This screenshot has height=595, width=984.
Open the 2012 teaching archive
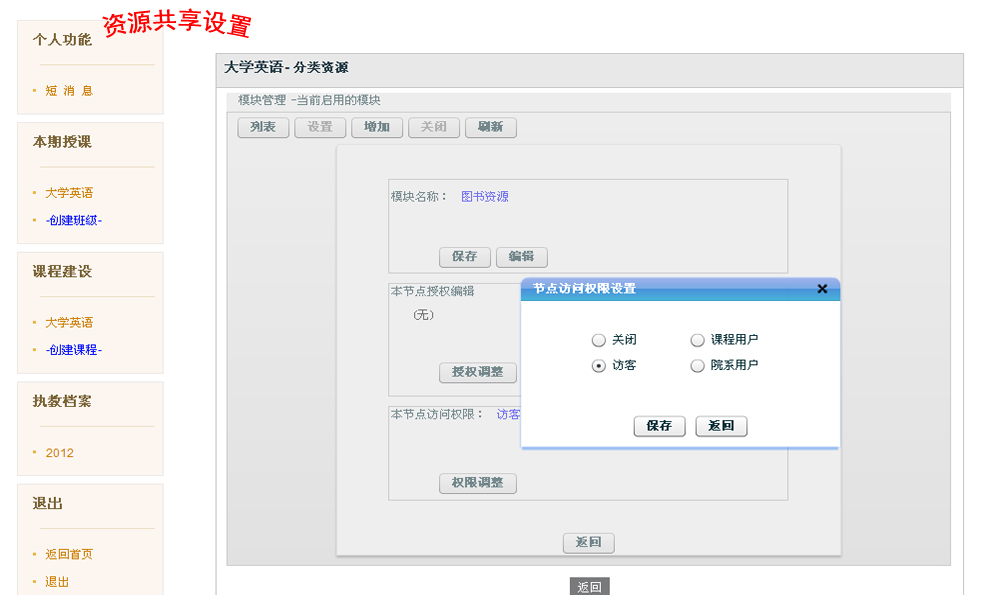tap(59, 453)
